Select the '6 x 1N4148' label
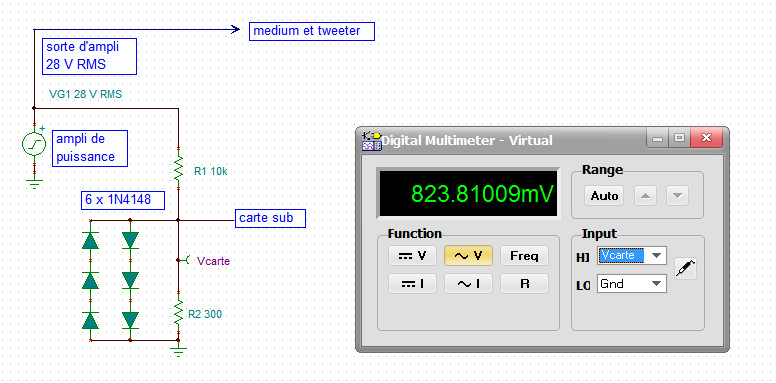This screenshot has height=383, width=776. (x=123, y=200)
